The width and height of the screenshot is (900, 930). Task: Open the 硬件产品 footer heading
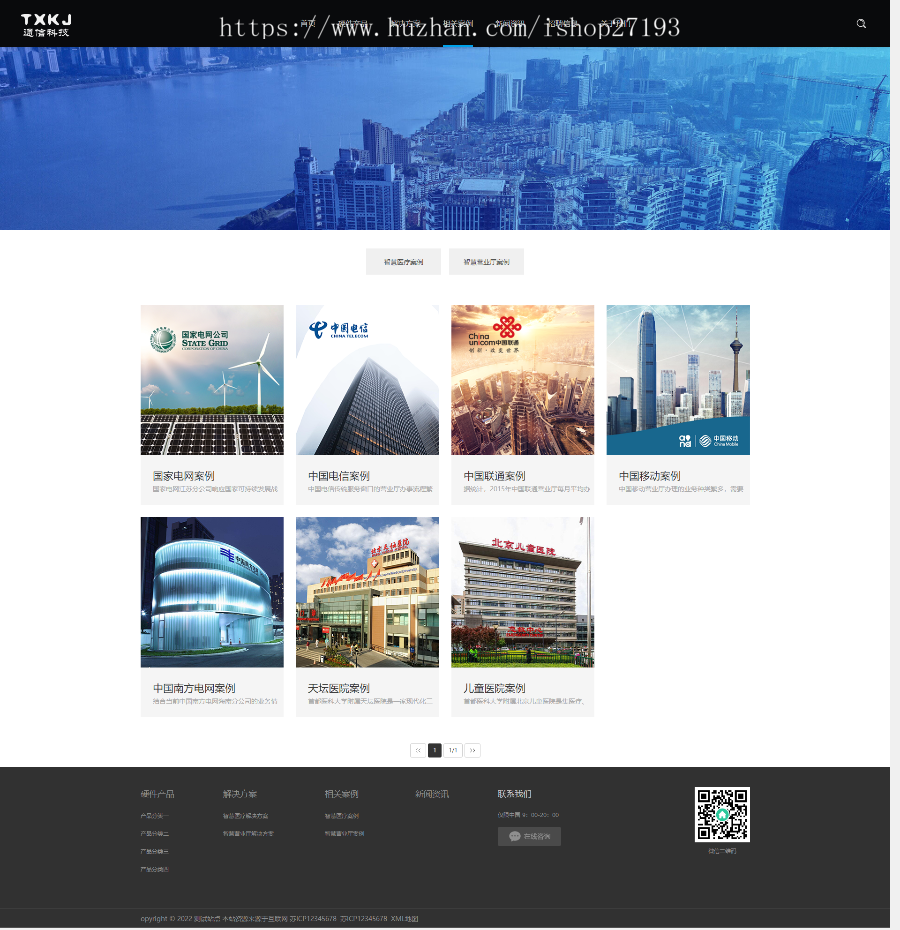pyautogui.click(x=157, y=794)
